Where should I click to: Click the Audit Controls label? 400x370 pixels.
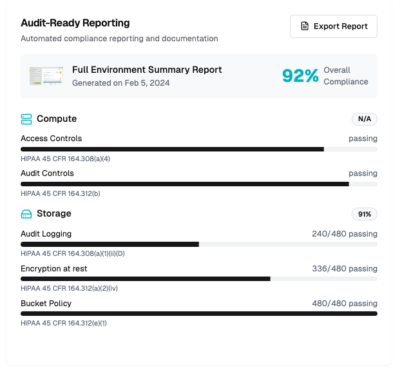pyautogui.click(x=47, y=173)
